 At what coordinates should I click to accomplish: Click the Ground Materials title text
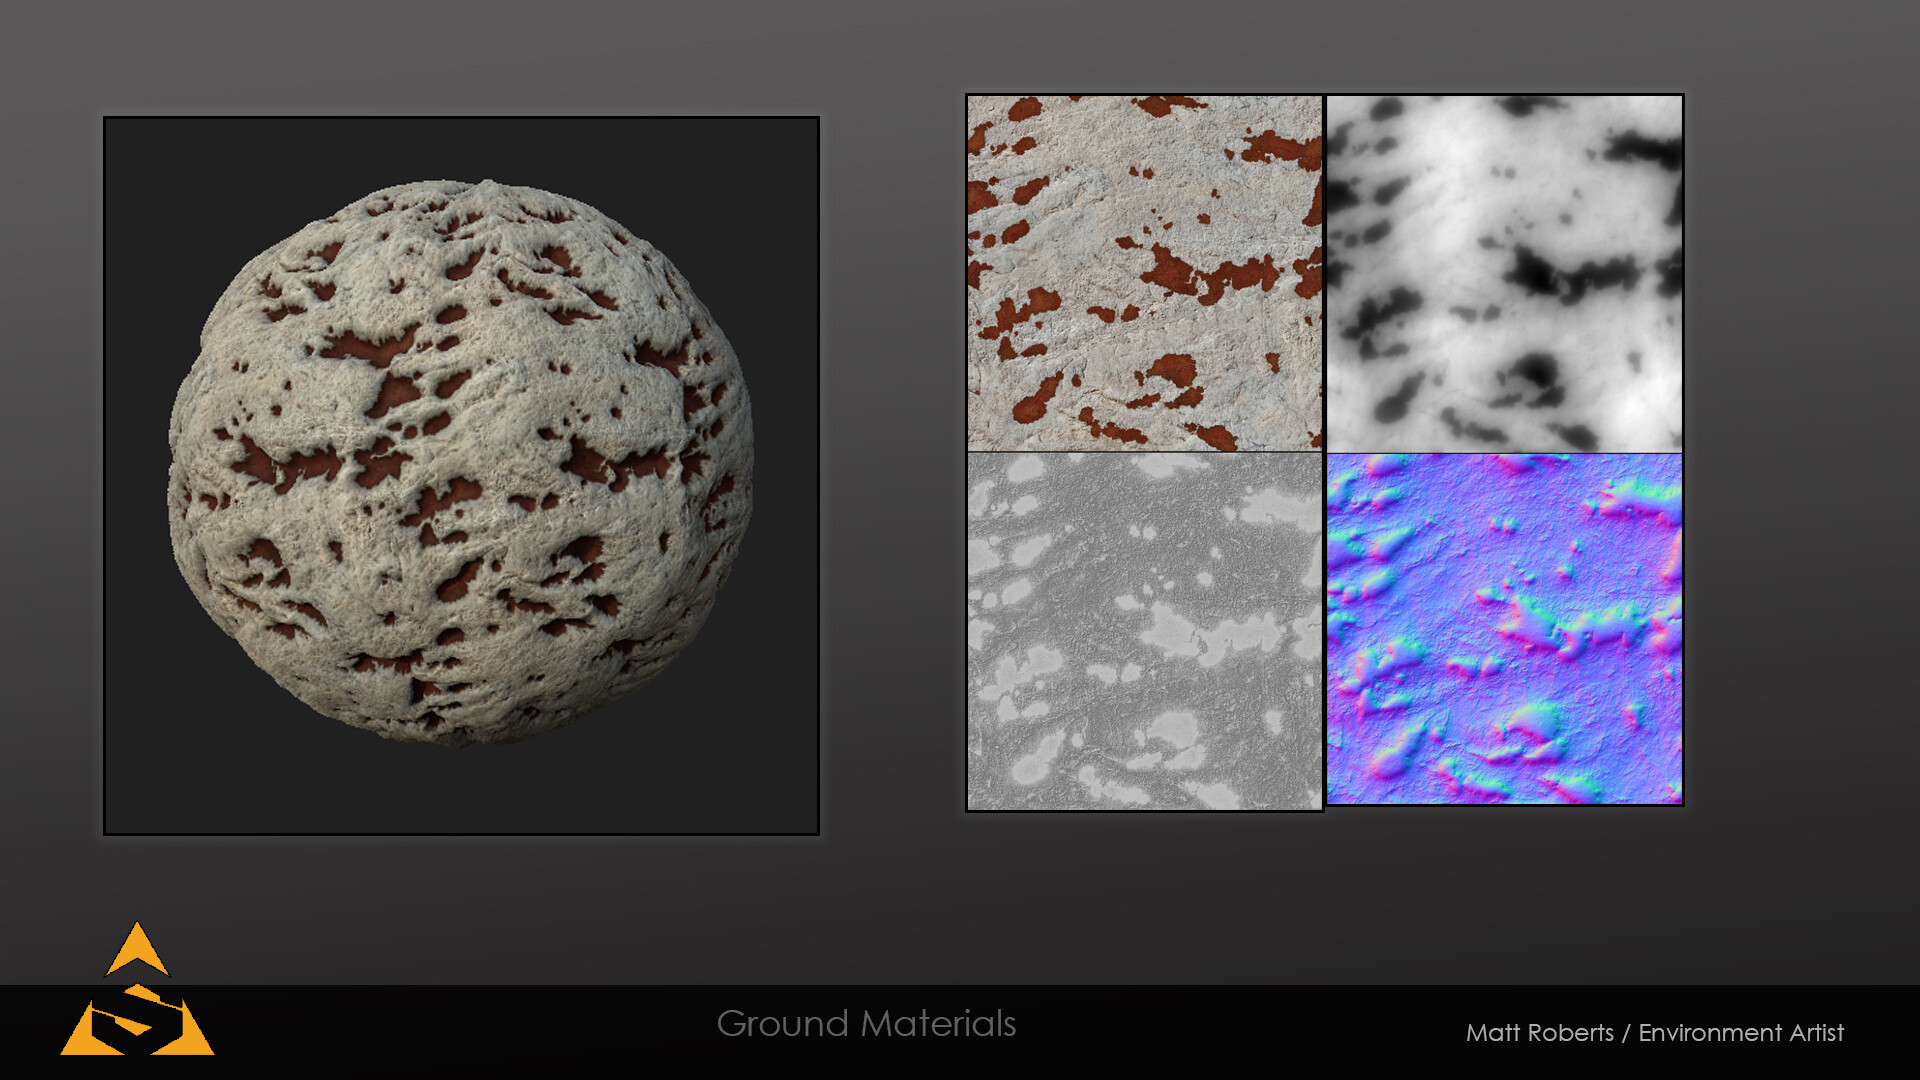coord(866,1024)
